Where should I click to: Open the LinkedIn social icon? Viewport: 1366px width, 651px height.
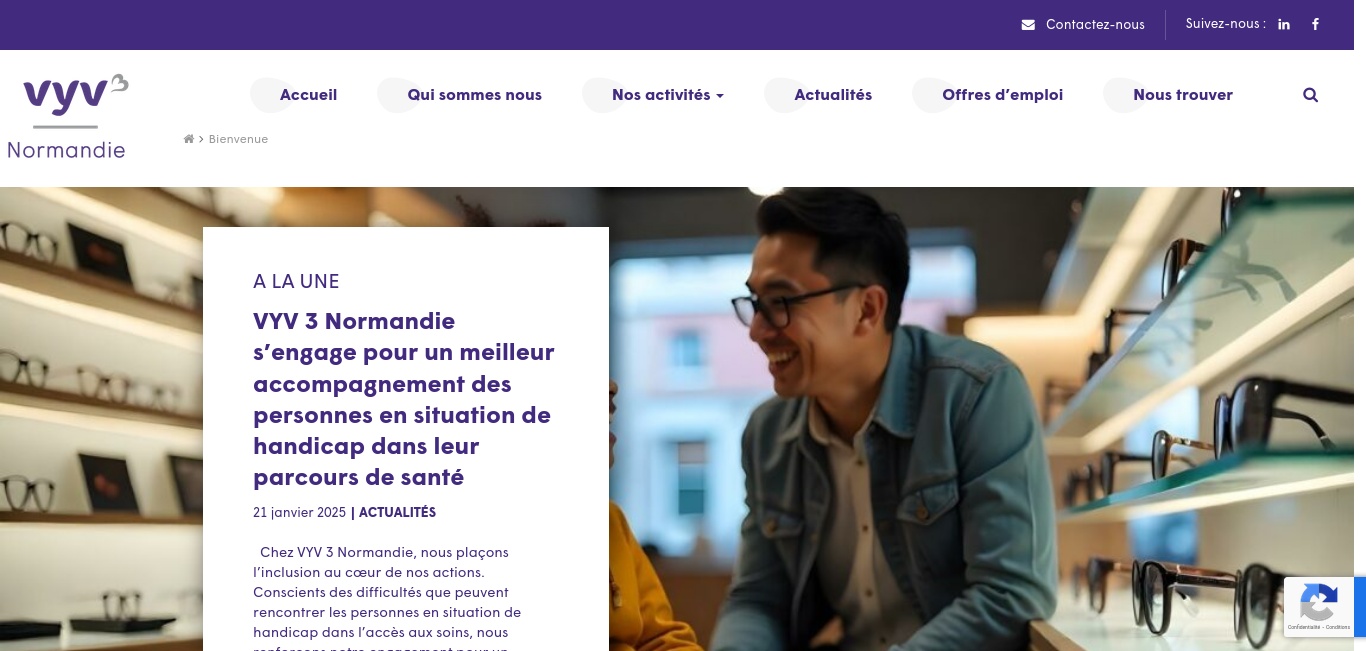pyautogui.click(x=1284, y=24)
